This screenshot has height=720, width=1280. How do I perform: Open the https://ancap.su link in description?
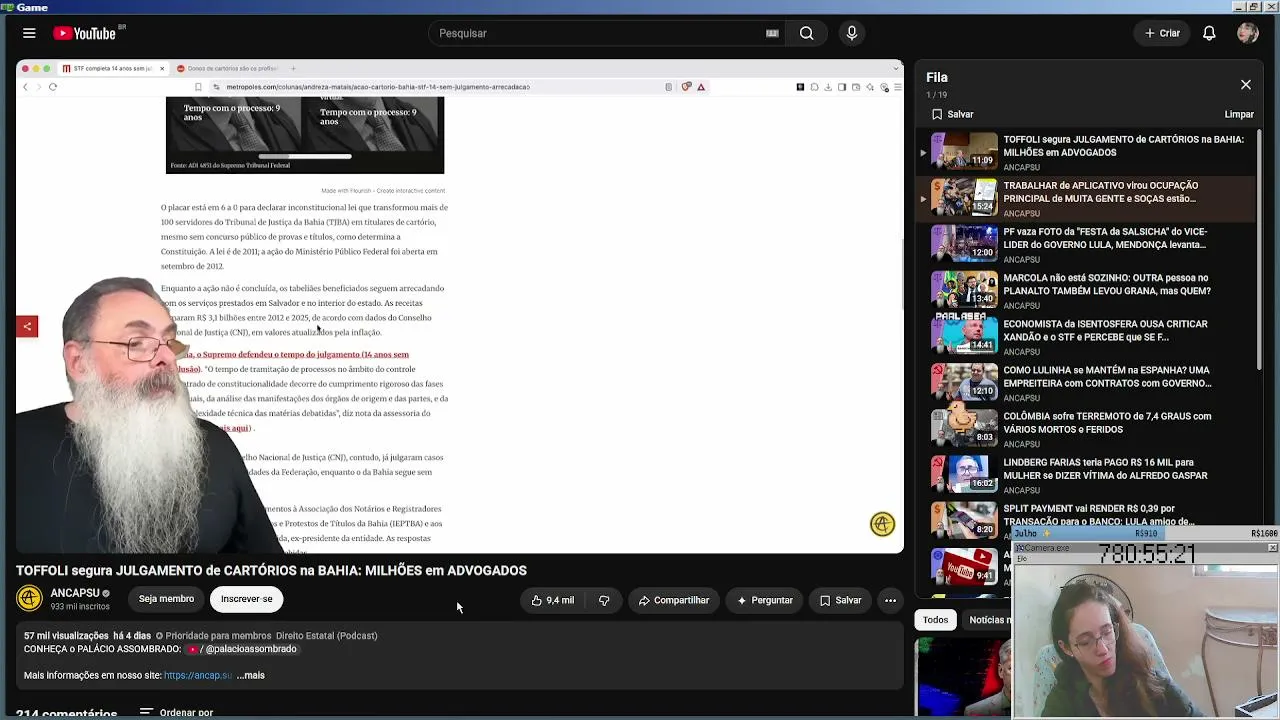(198, 676)
